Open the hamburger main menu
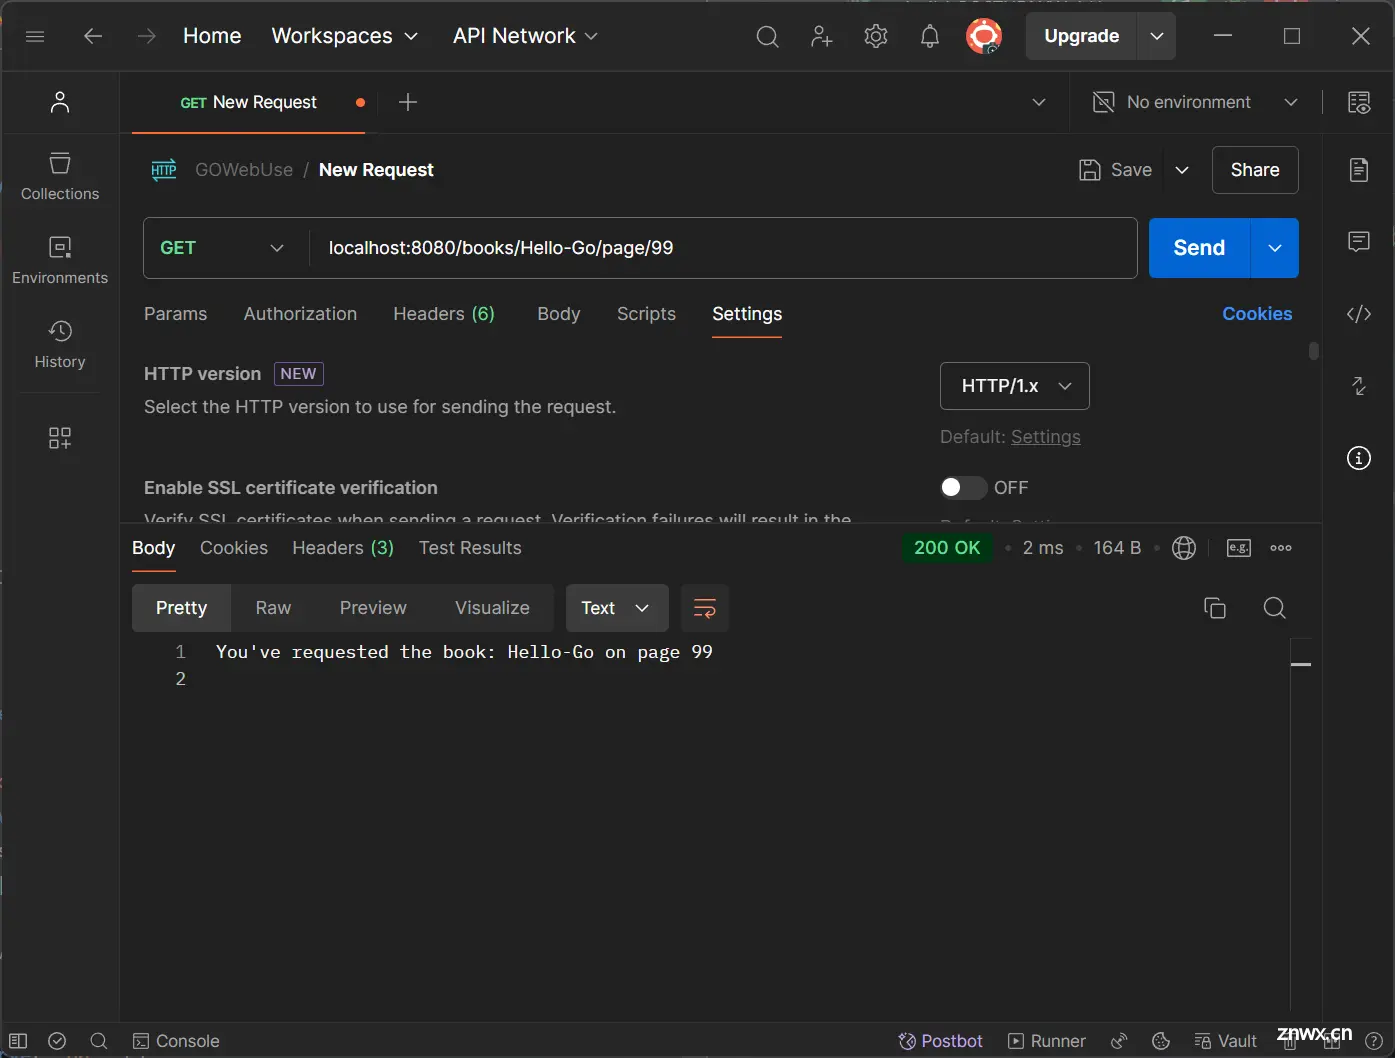The height and width of the screenshot is (1058, 1395). [x=35, y=36]
